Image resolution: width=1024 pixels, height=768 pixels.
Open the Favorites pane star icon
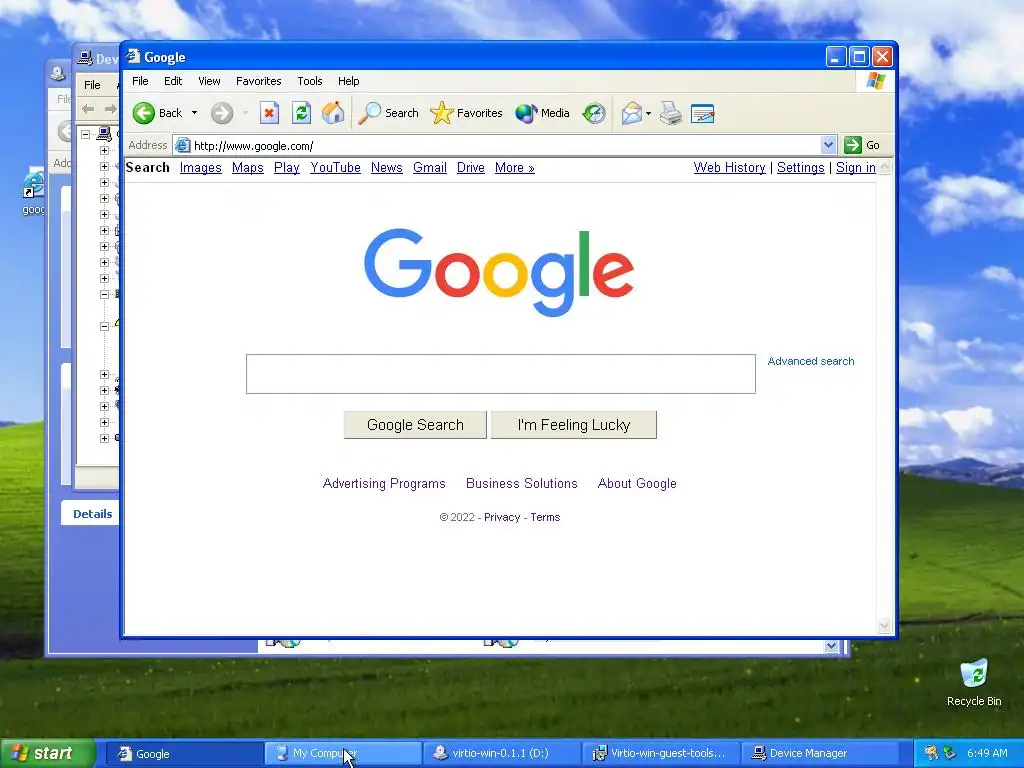pos(441,113)
